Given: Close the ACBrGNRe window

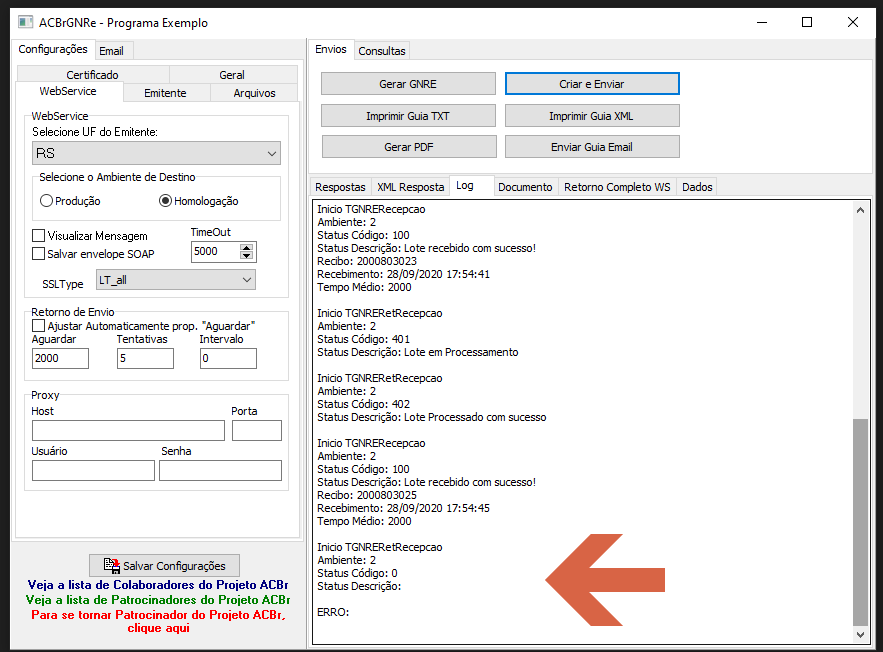Looking at the screenshot, I should click(853, 22).
